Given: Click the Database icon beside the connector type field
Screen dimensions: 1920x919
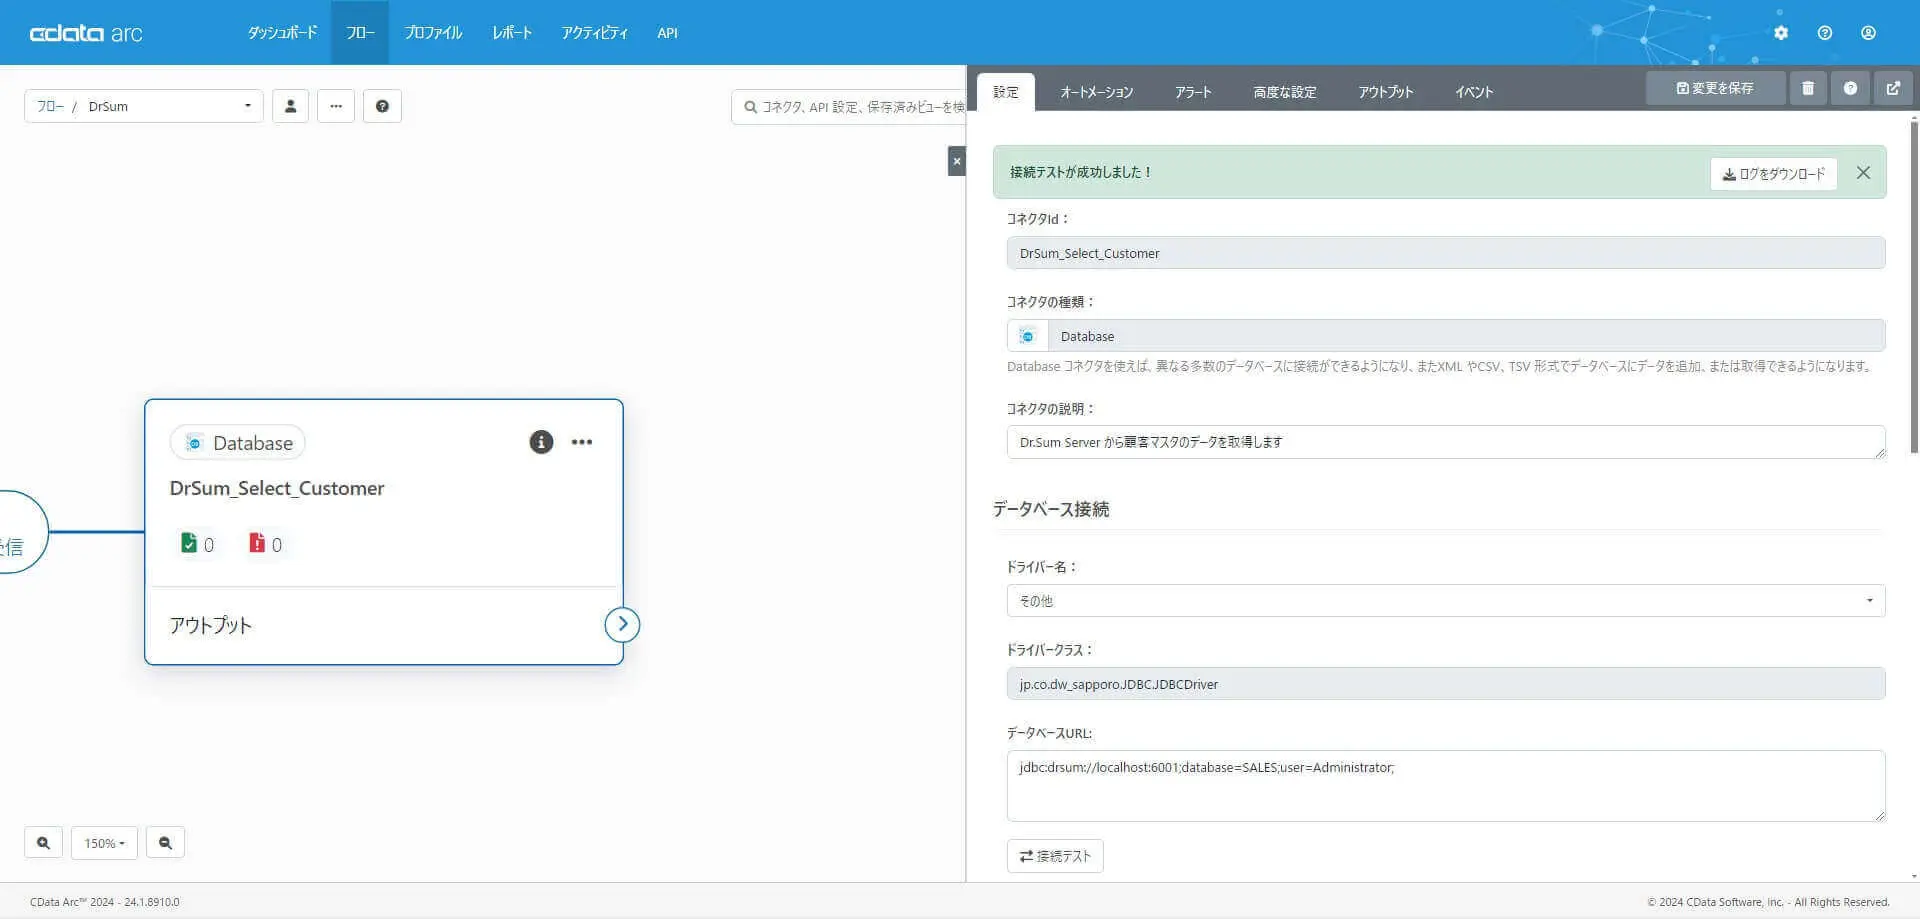Looking at the screenshot, I should [1027, 336].
